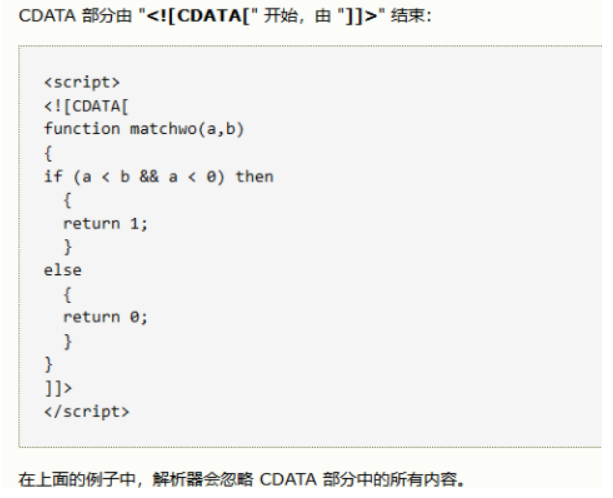Click the ]]> closing line in code
This screenshot has width=613, height=498.
pos(58,388)
